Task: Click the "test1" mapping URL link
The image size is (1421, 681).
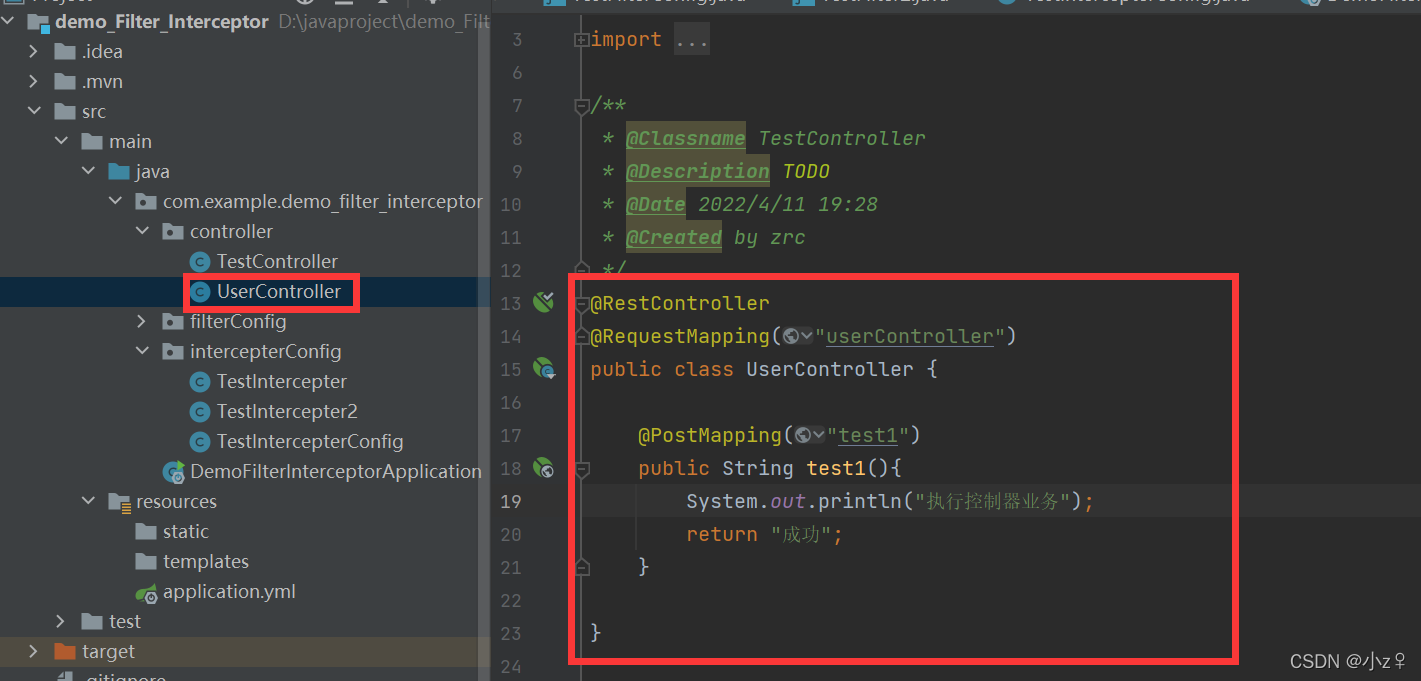Action: coord(868,435)
